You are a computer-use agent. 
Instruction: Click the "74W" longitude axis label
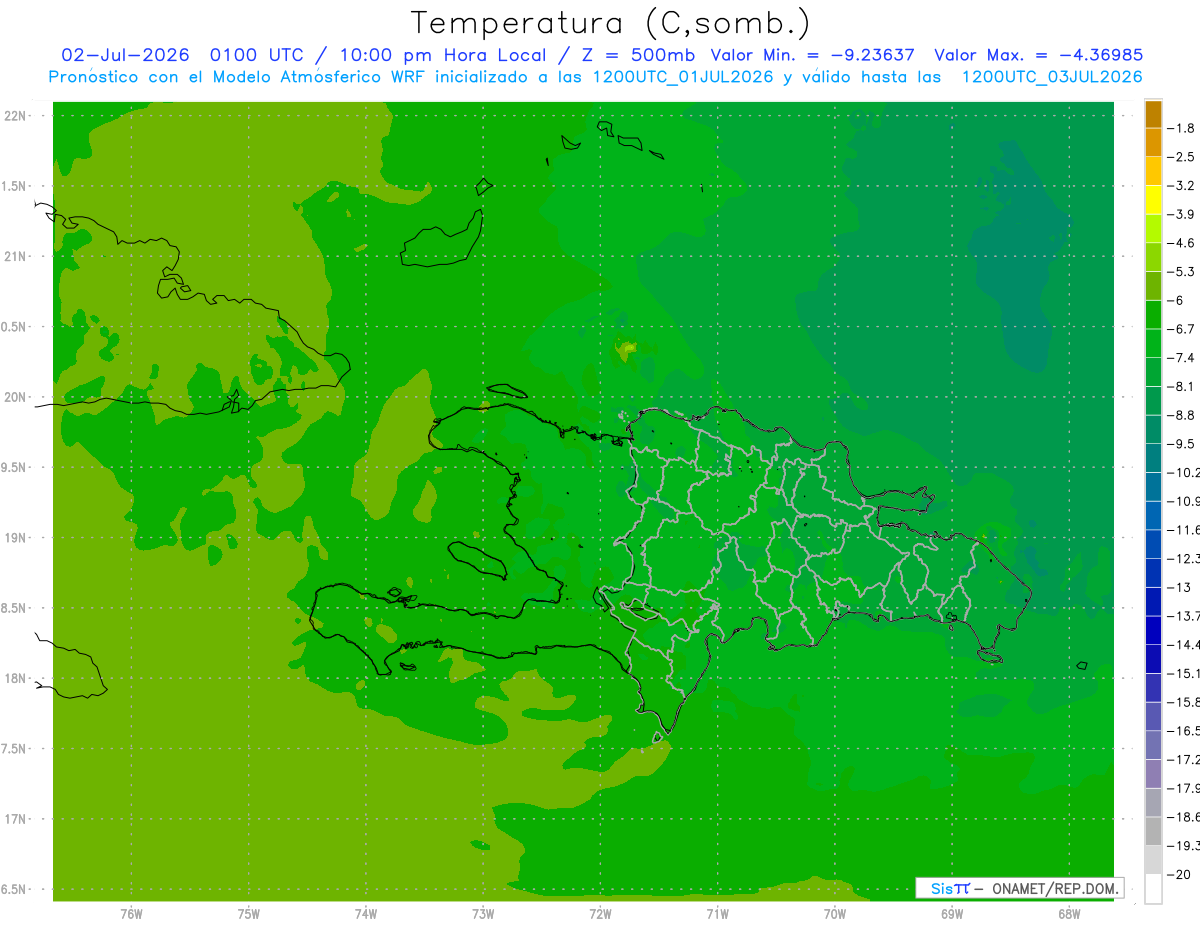pyautogui.click(x=366, y=913)
